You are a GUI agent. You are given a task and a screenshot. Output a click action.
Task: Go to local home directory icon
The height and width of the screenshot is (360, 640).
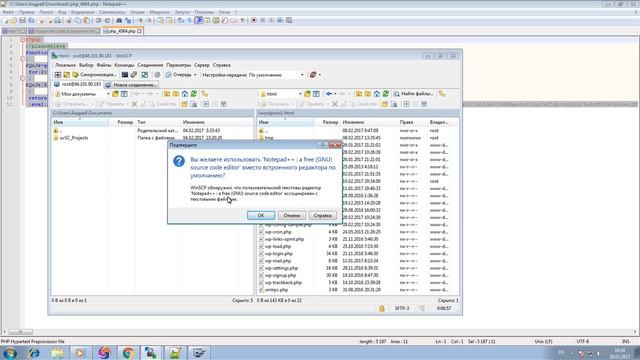(184, 94)
